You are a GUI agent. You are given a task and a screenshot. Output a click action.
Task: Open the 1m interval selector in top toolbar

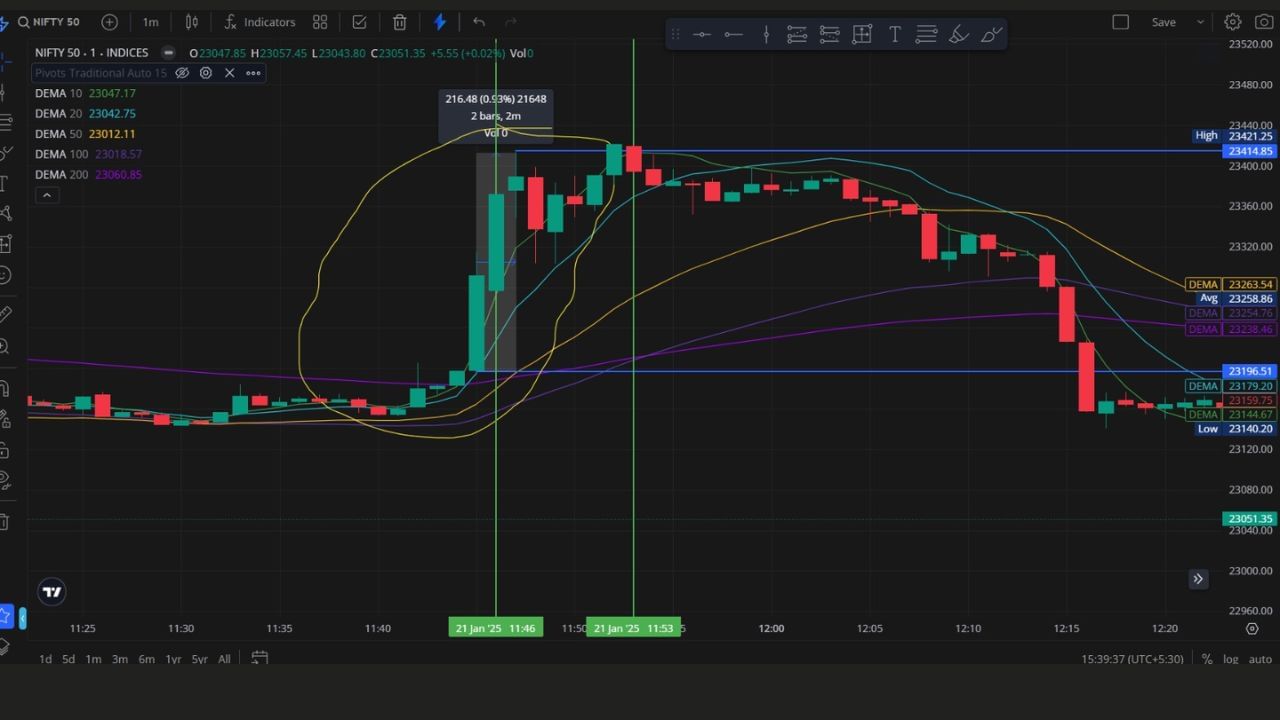pos(150,22)
